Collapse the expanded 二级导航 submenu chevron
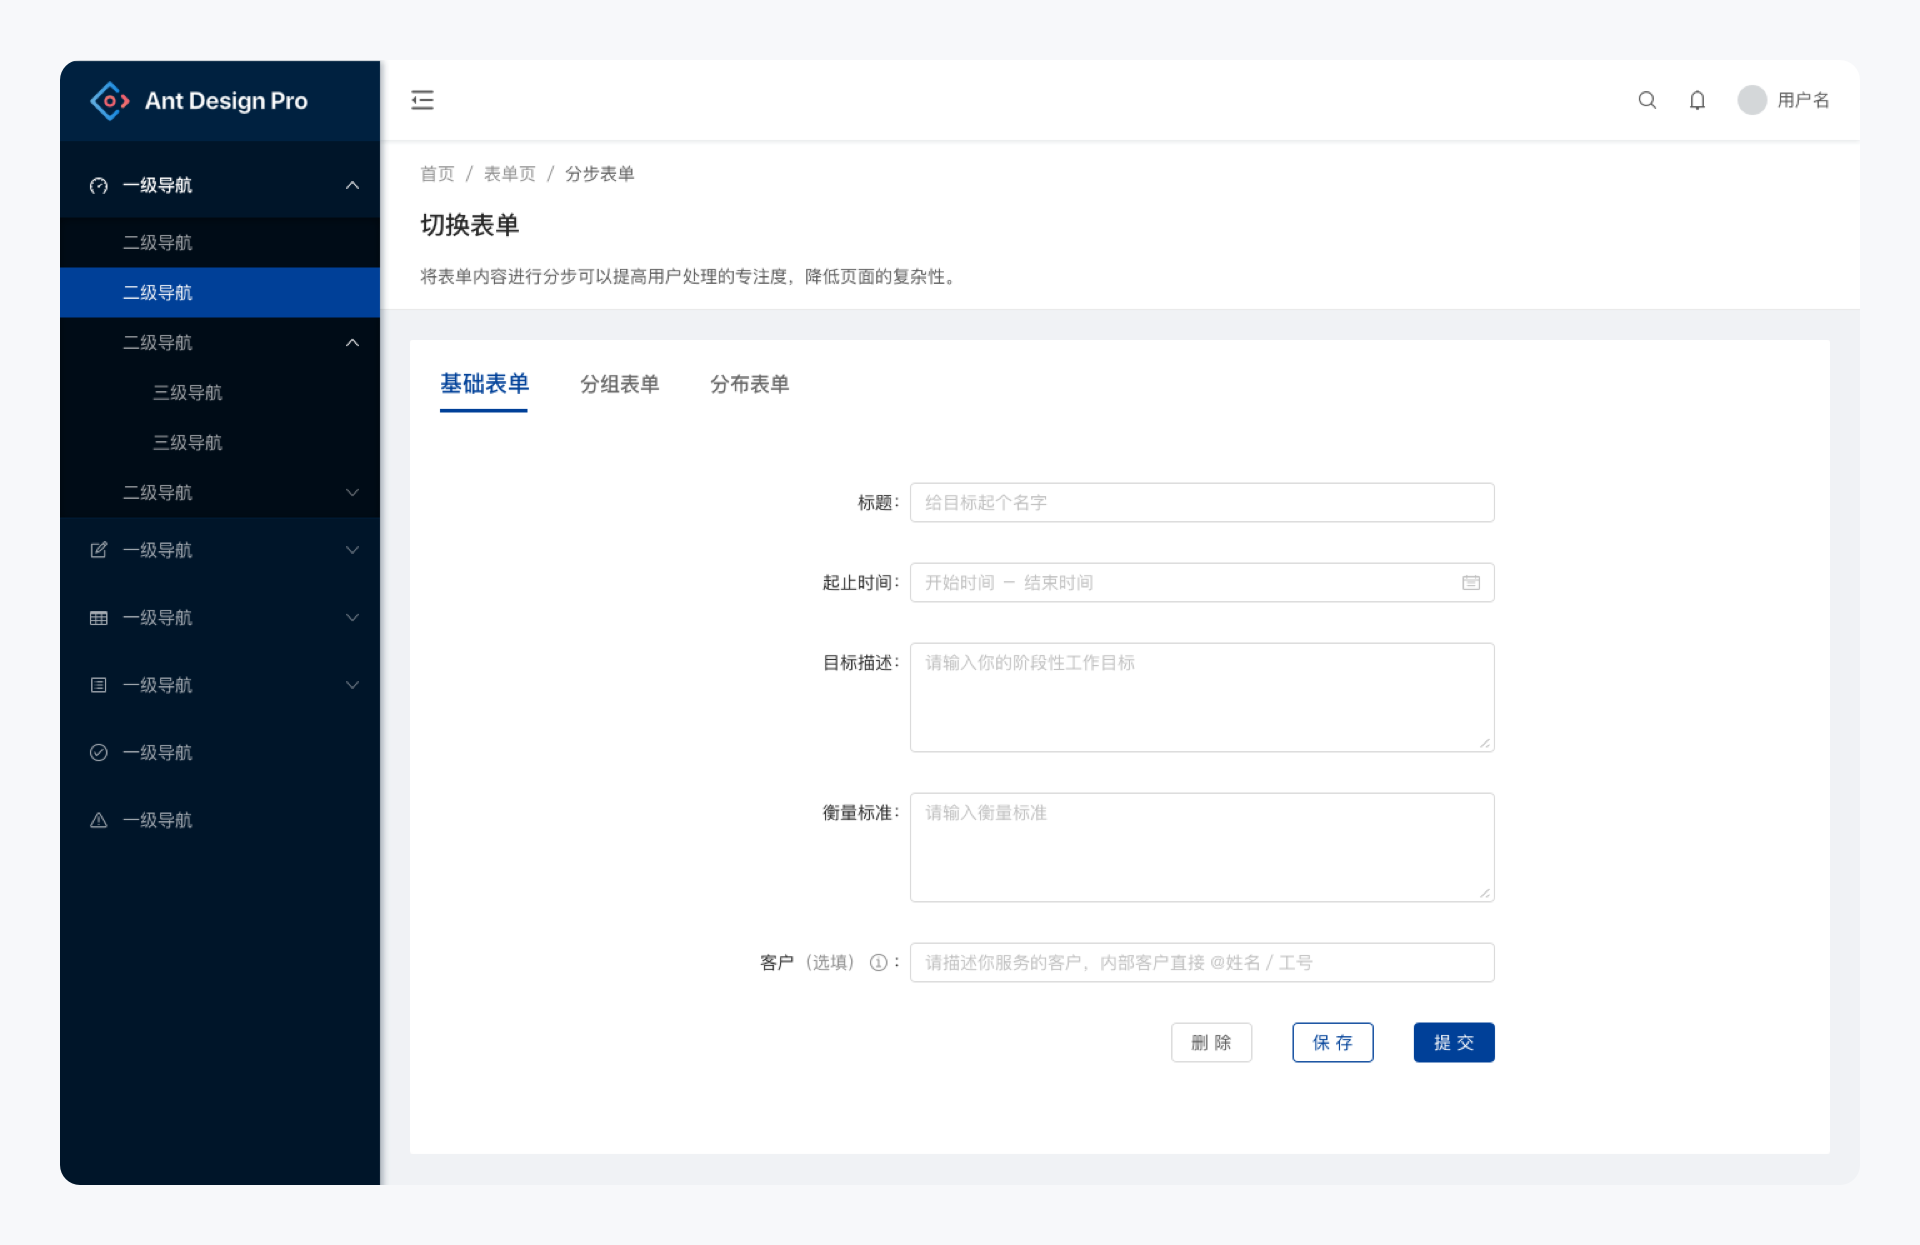The image size is (1920, 1245). [x=352, y=343]
